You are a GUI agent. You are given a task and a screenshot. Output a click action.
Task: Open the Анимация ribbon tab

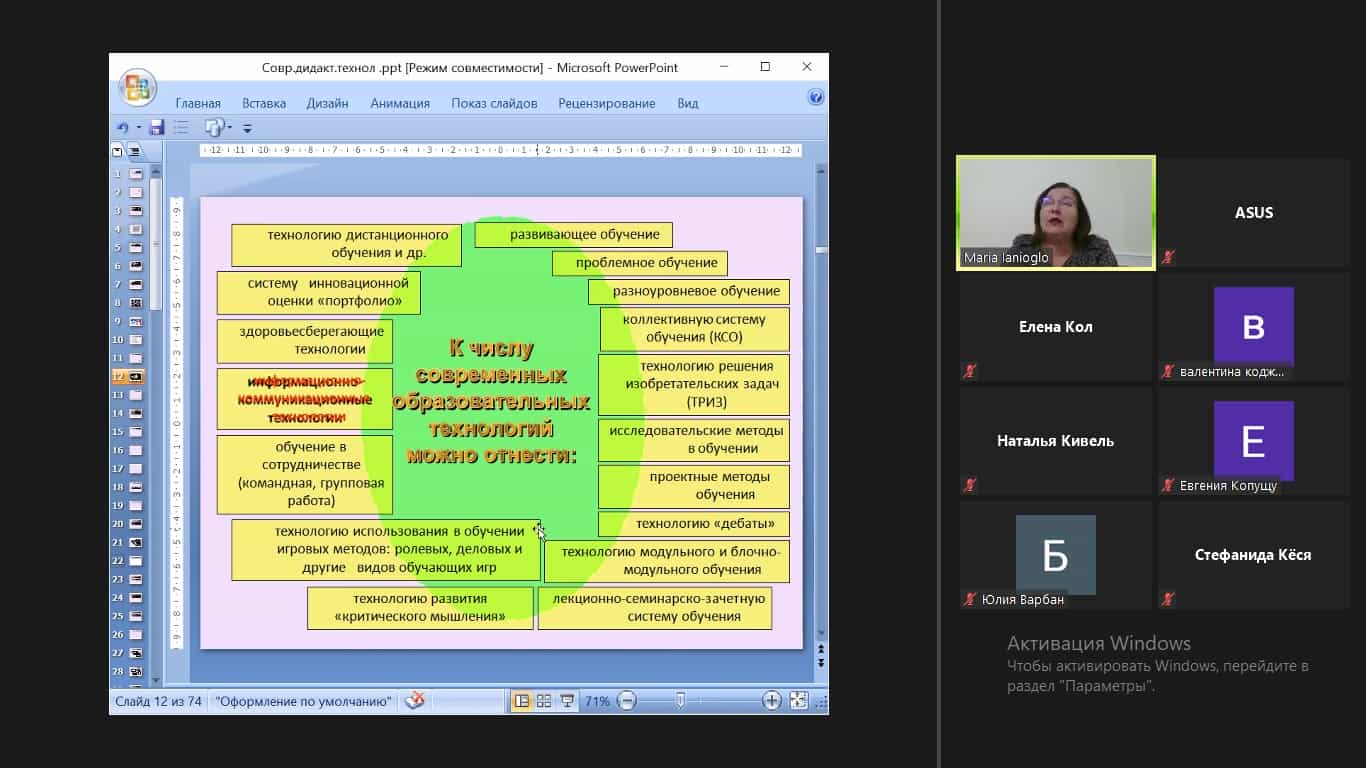click(x=399, y=103)
